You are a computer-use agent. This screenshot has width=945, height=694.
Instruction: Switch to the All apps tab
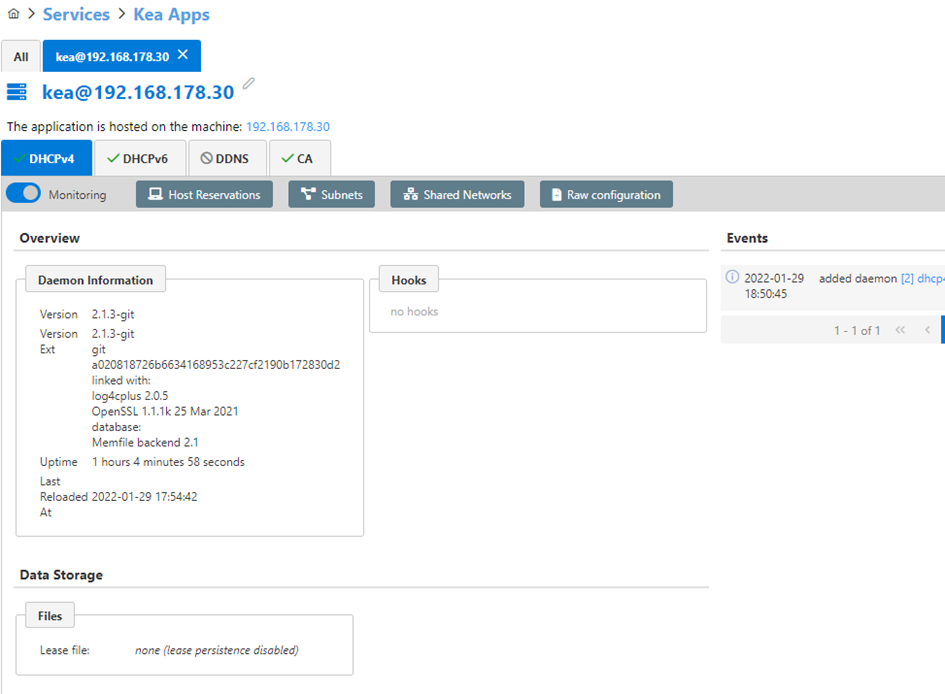[21, 57]
